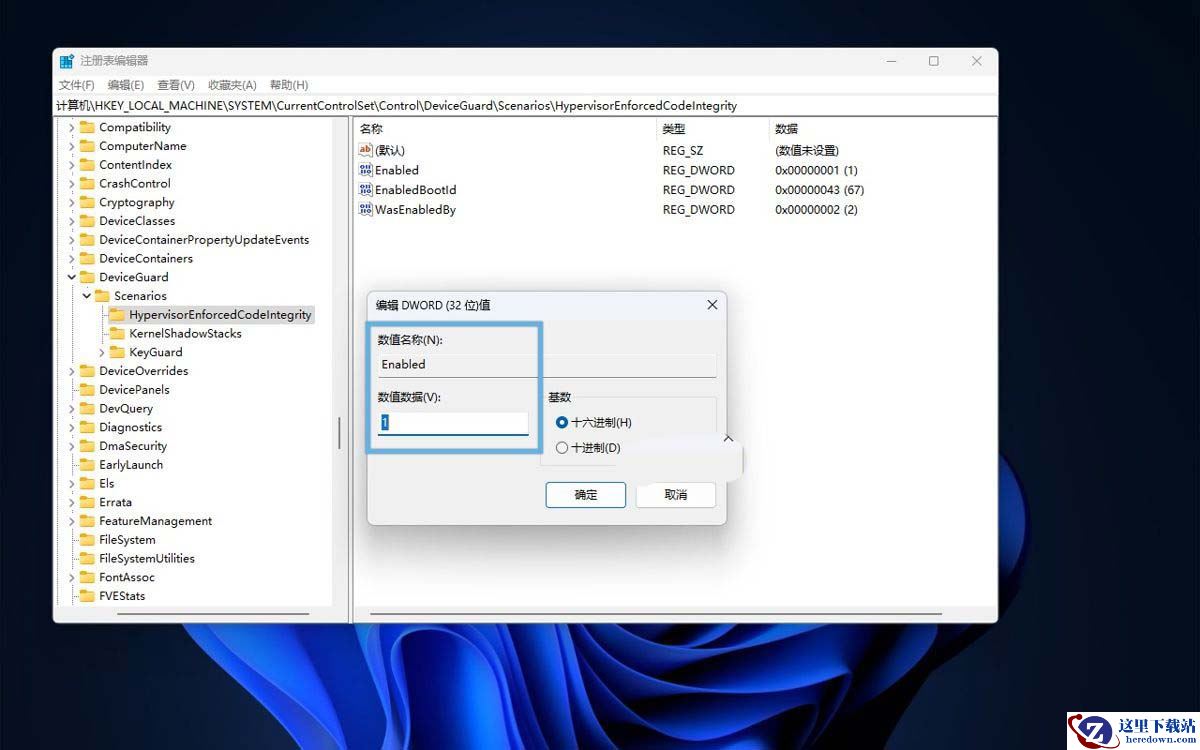Close the 编辑 DWORD dialog

[x=712, y=305]
